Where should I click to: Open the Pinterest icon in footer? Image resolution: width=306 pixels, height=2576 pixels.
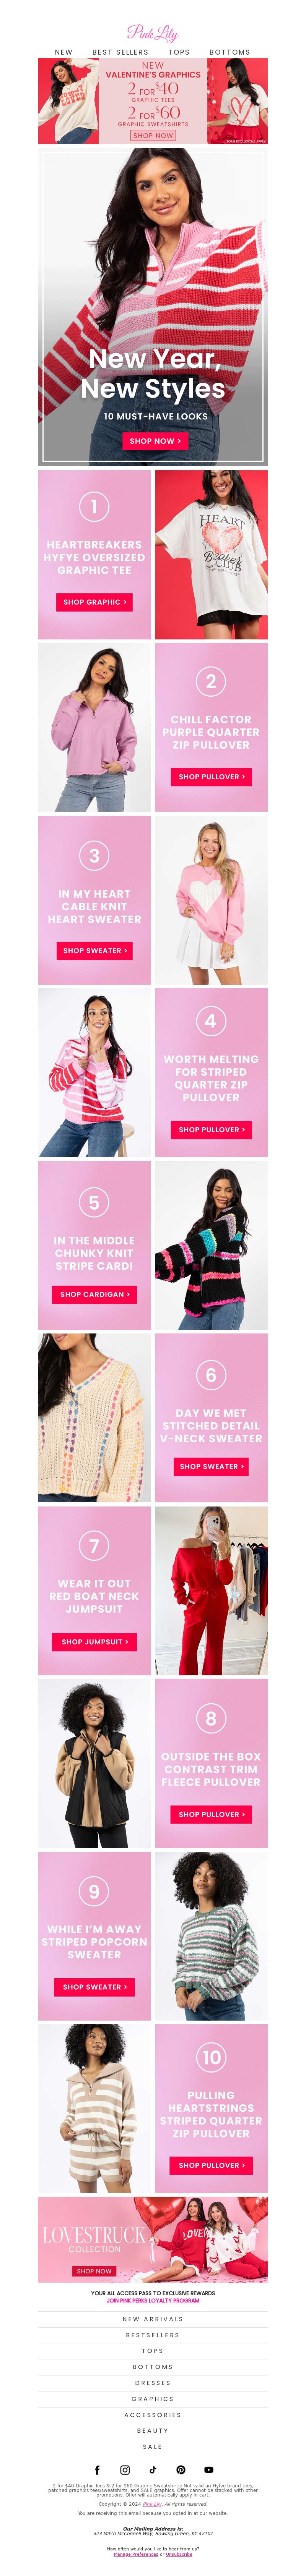(x=181, y=2469)
